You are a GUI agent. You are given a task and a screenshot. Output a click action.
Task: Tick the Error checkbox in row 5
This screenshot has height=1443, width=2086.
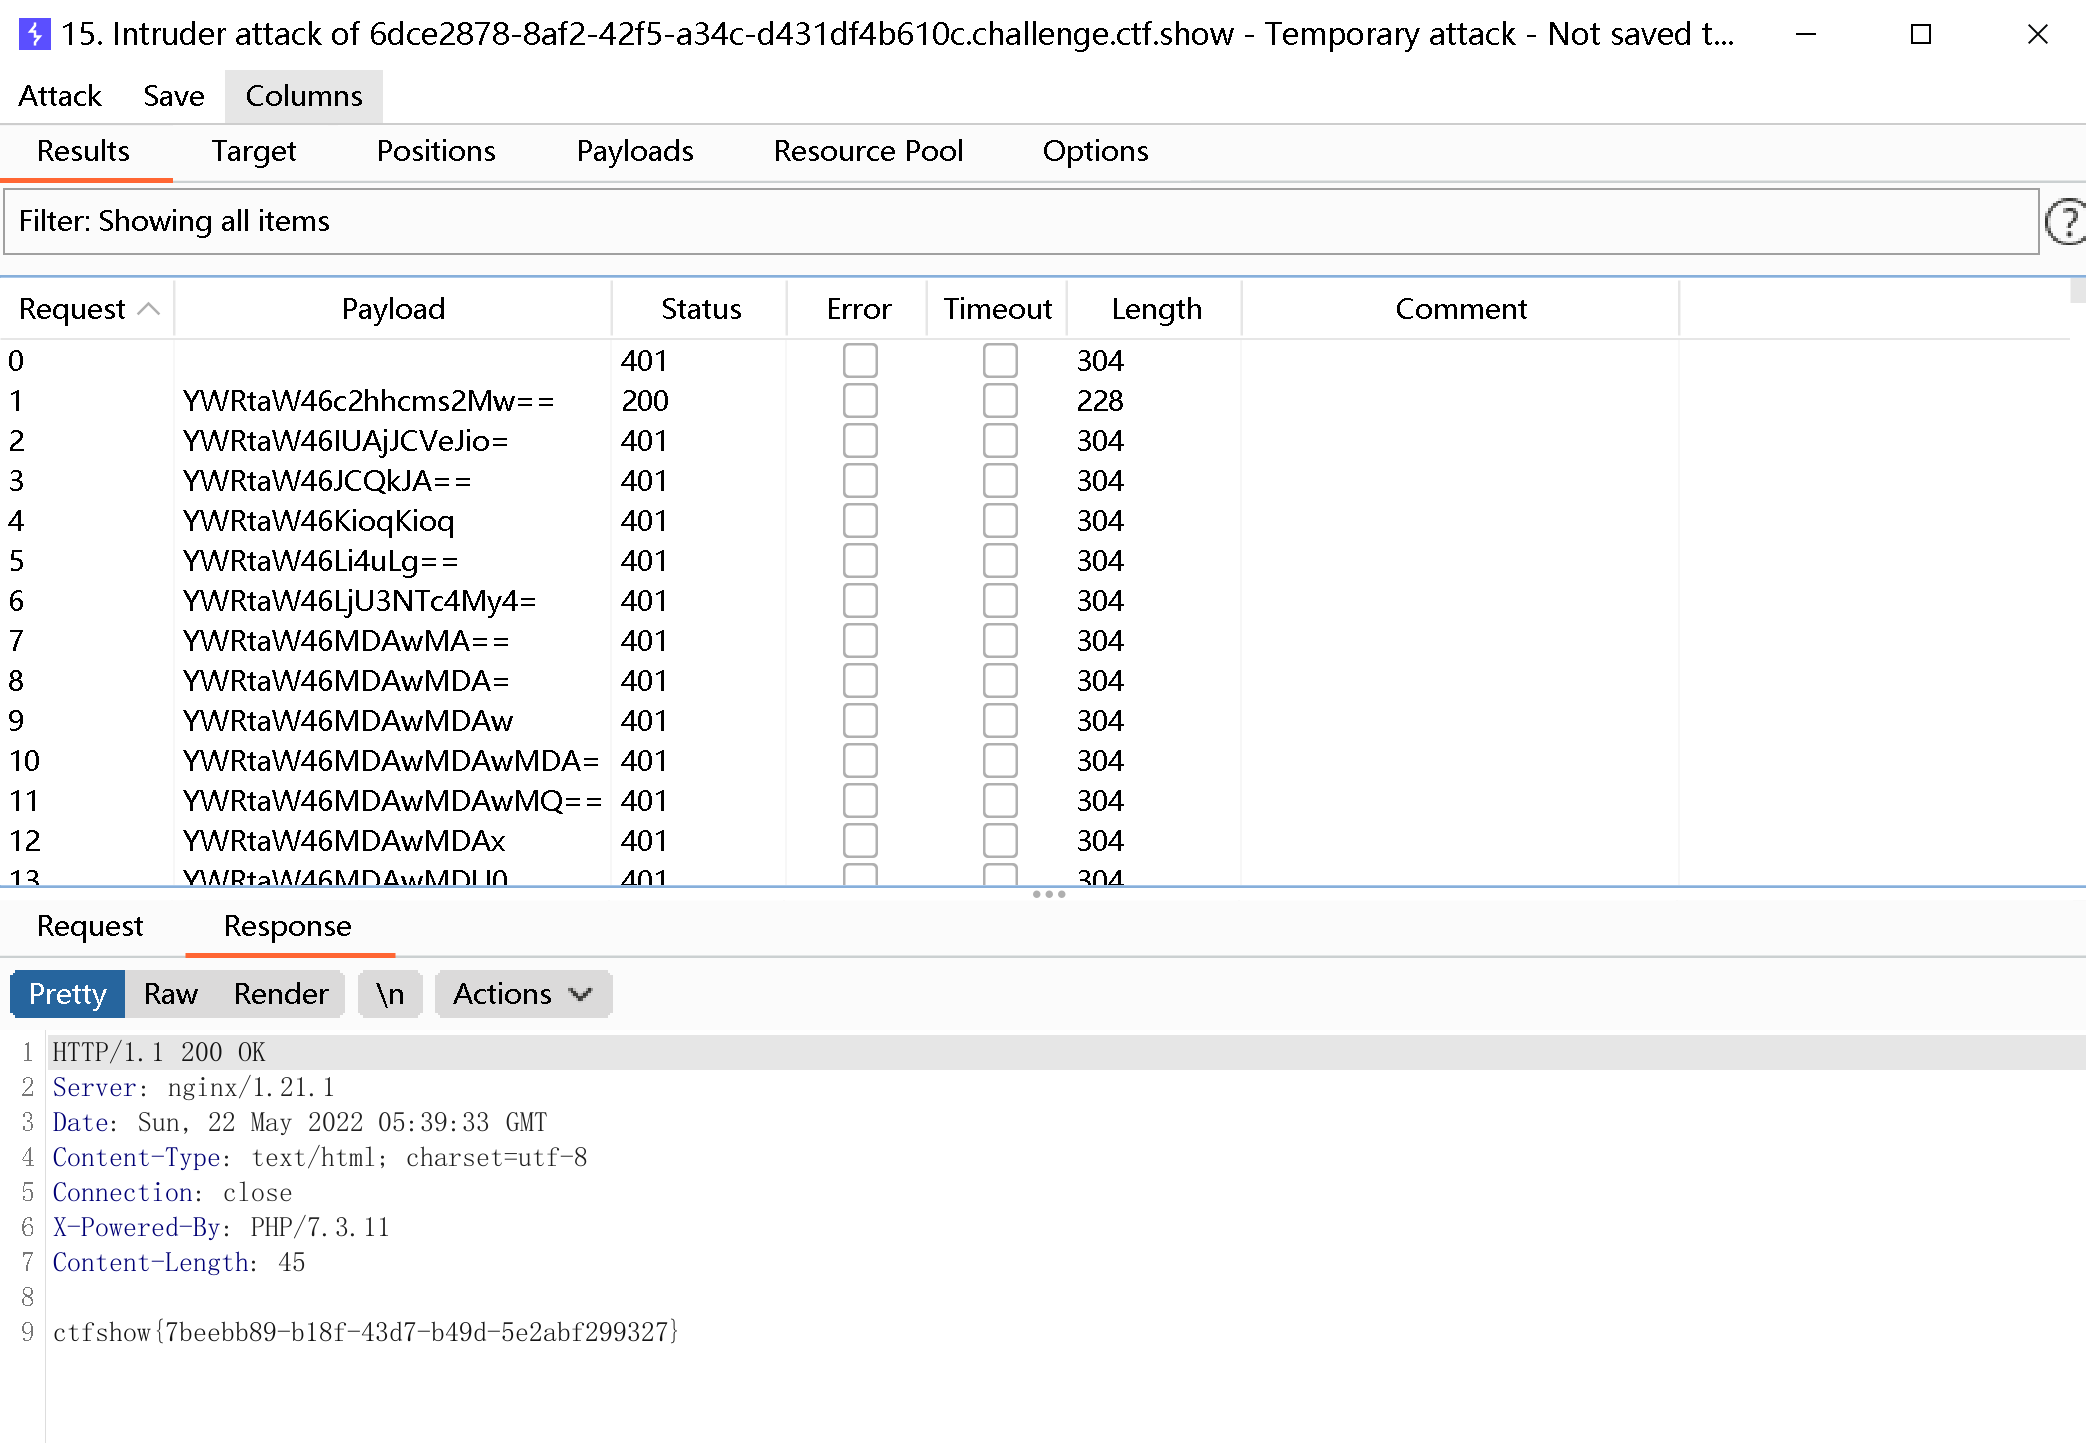pos(859,561)
